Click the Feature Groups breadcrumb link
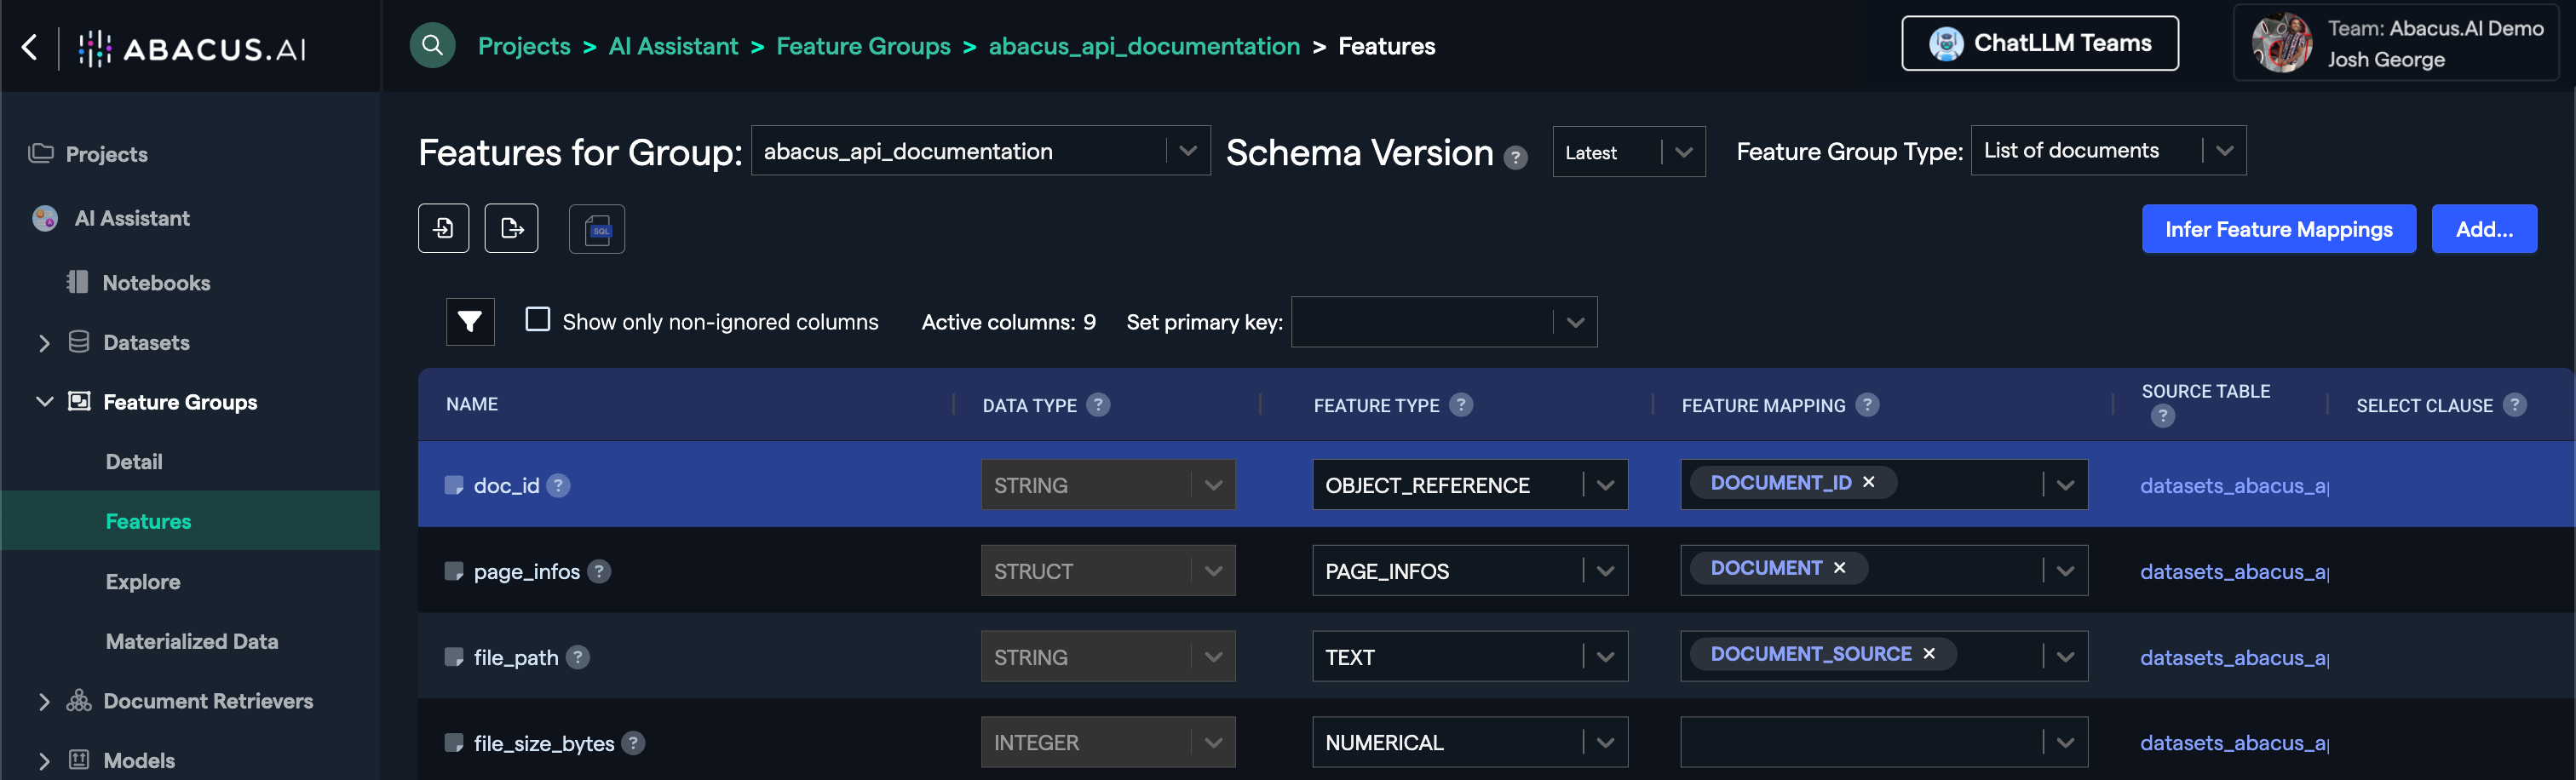Image resolution: width=2576 pixels, height=780 pixels. pos(863,46)
